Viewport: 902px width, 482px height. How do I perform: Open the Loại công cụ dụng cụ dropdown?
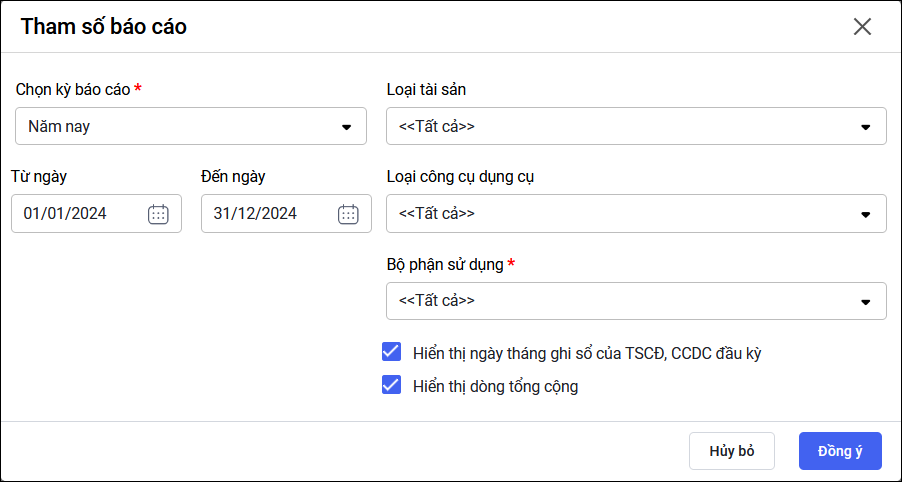pyautogui.click(x=620, y=214)
